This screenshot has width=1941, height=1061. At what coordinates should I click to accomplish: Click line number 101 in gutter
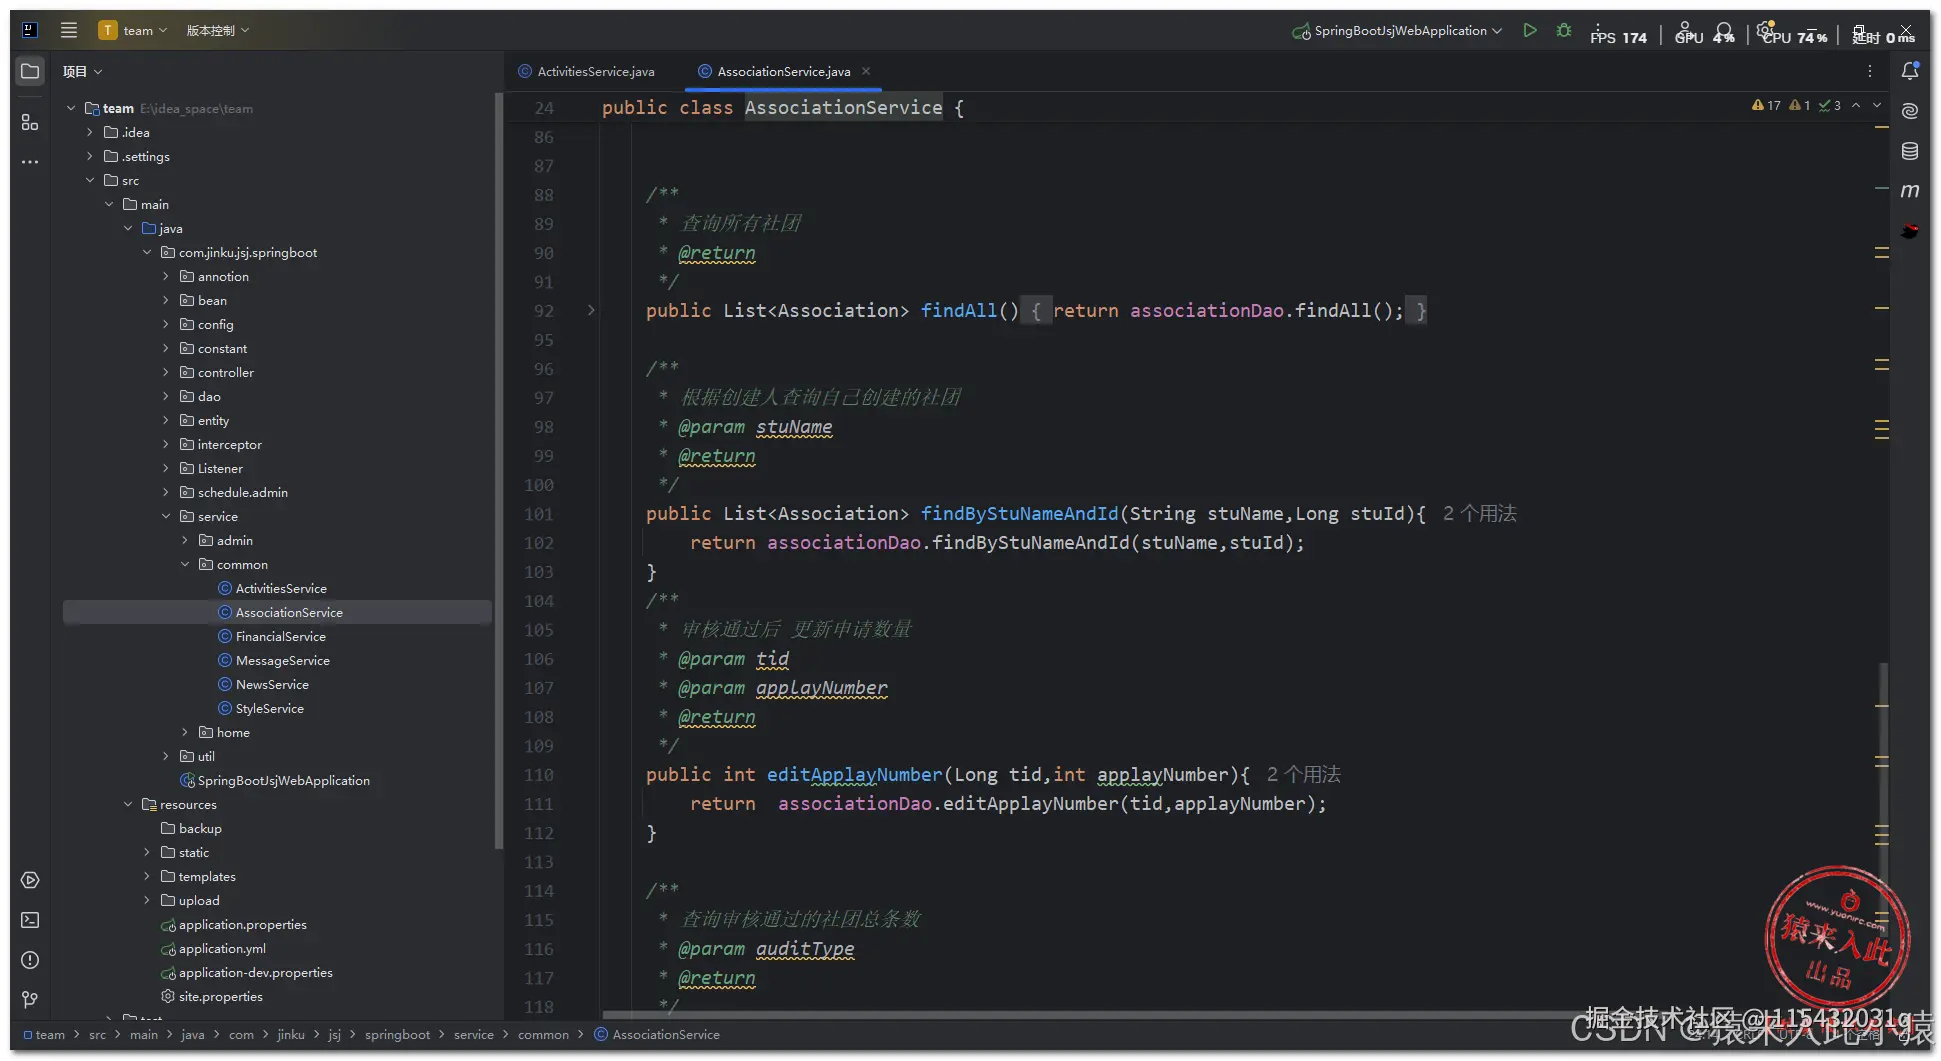[539, 513]
